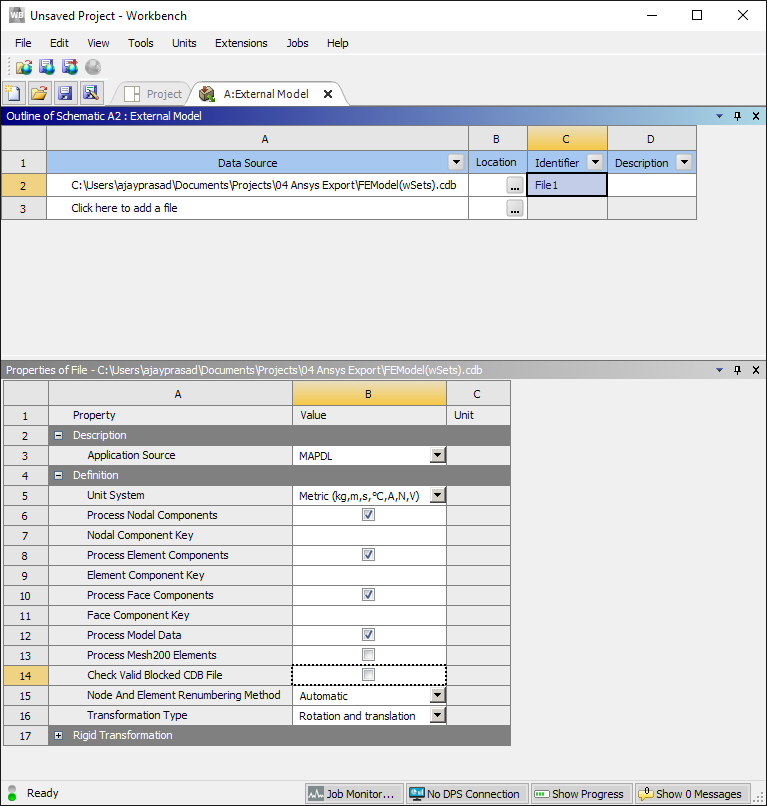
Task: Open the Outline panel options arrow
Action: coord(719,116)
